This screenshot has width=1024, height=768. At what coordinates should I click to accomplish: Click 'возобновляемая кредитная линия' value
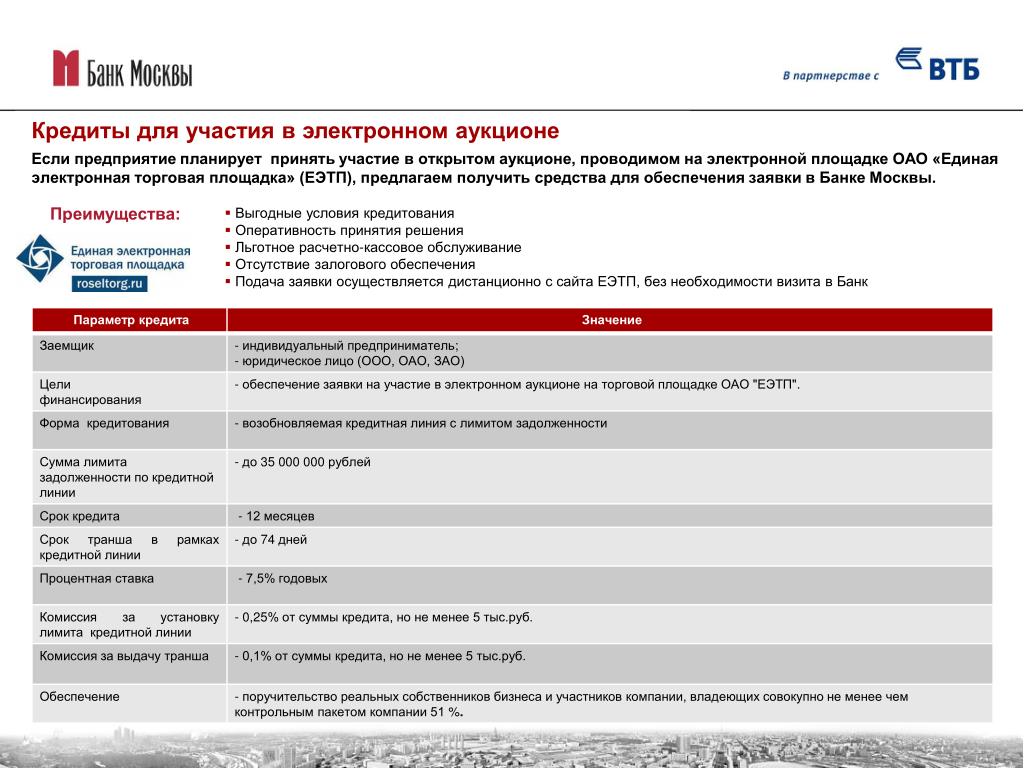click(421, 423)
